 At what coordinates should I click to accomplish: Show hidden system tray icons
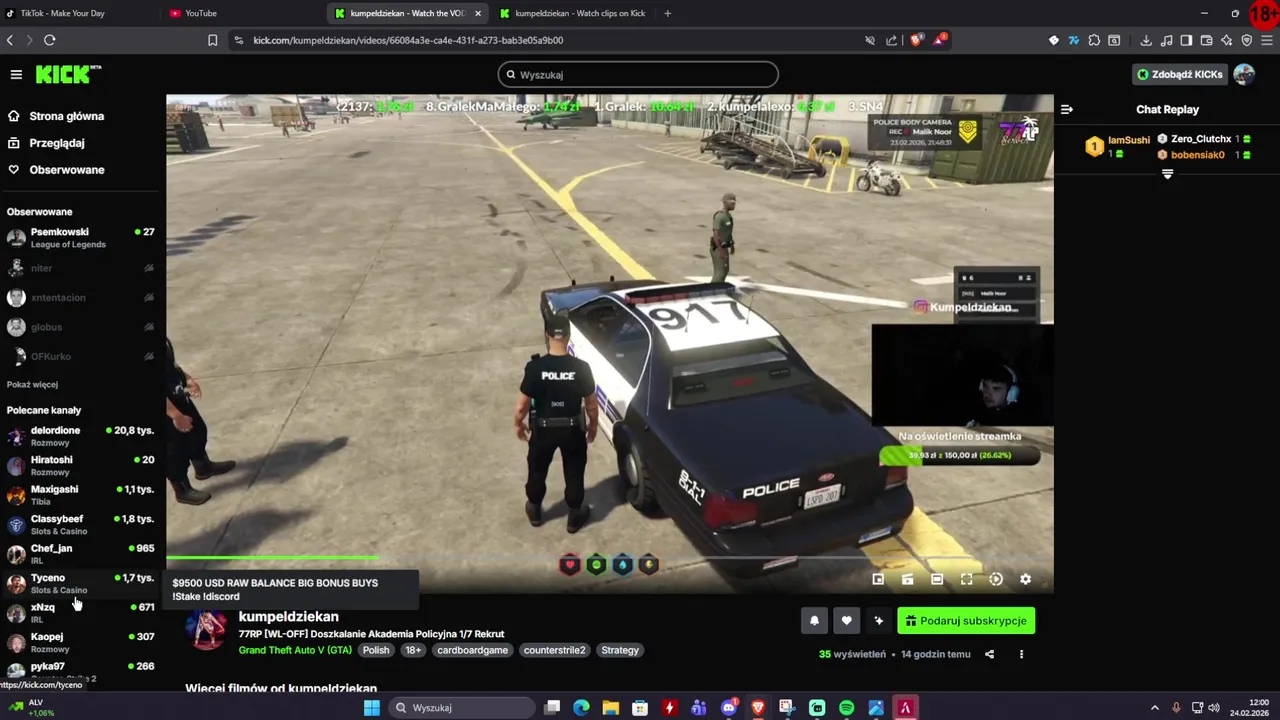coord(1154,708)
